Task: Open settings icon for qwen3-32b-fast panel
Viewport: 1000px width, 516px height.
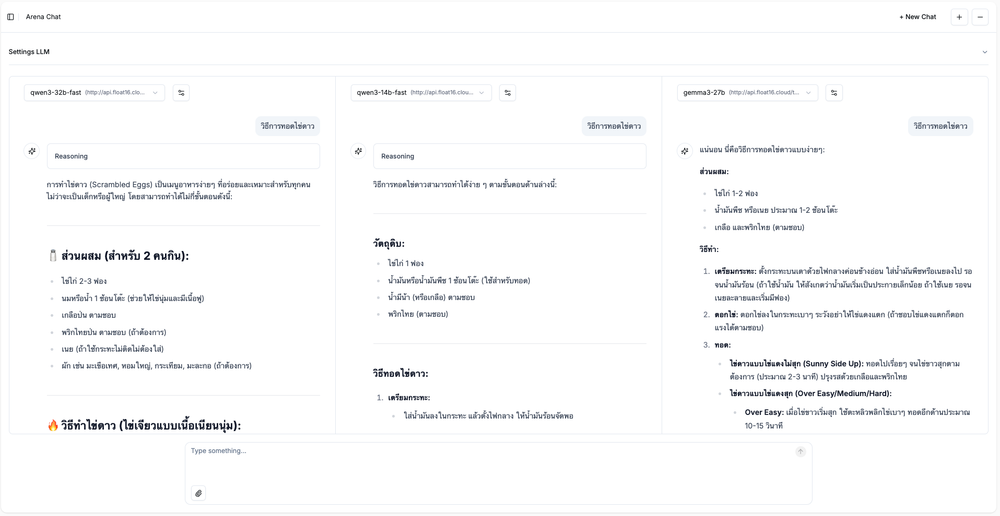Action: coord(181,93)
